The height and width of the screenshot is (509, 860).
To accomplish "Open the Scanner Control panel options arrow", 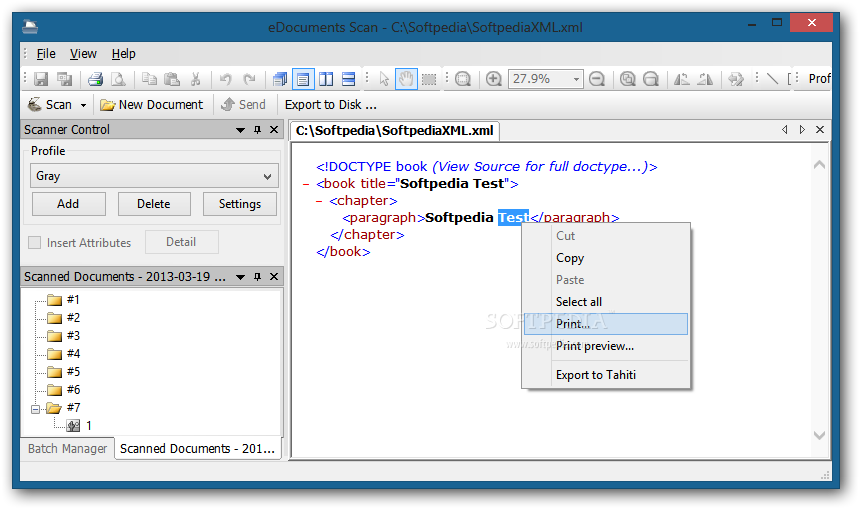I will point(240,130).
